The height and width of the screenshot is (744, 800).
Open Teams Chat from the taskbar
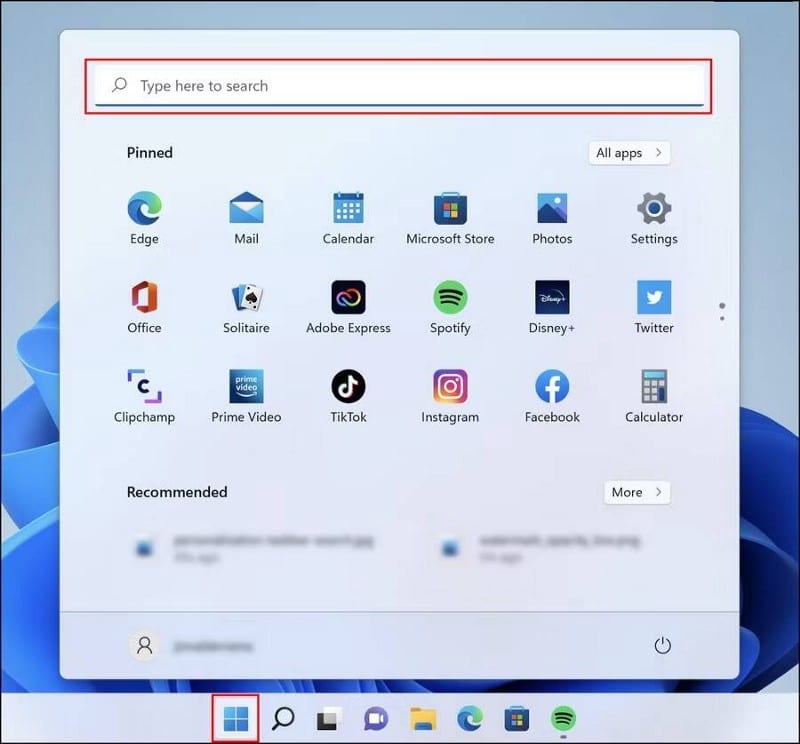(x=375, y=719)
